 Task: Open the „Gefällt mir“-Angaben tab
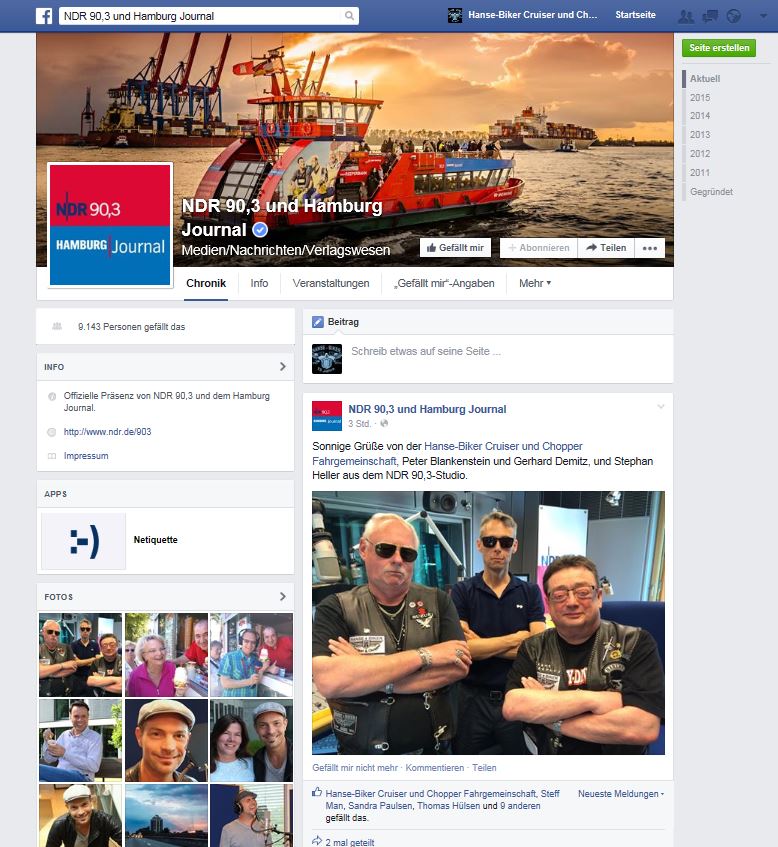tap(444, 283)
